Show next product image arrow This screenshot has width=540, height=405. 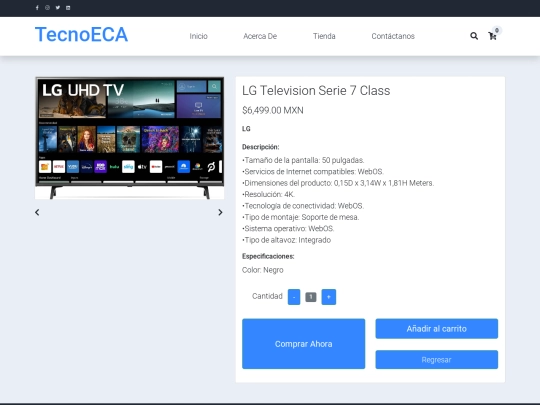[x=220, y=212]
